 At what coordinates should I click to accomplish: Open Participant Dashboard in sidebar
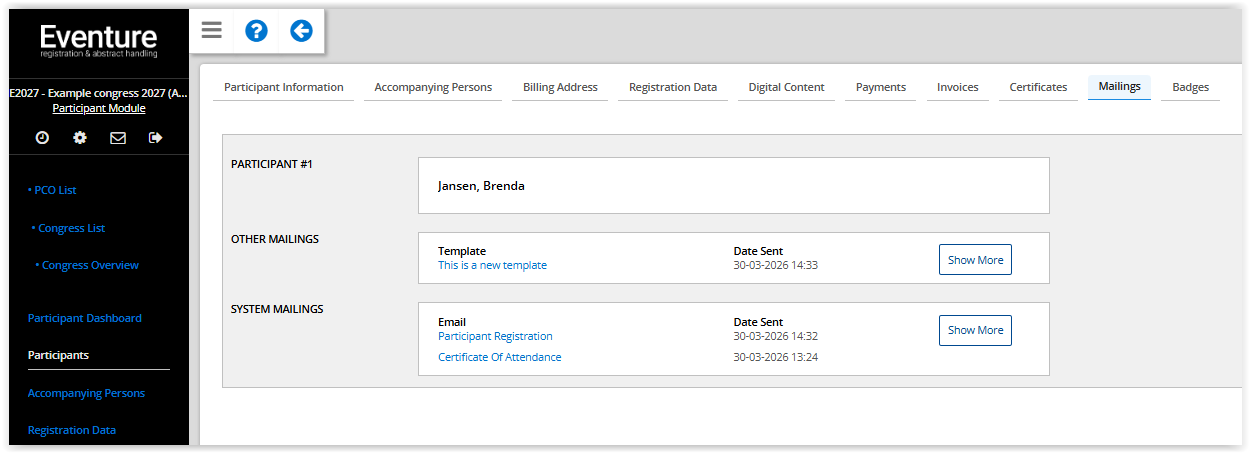(x=85, y=318)
